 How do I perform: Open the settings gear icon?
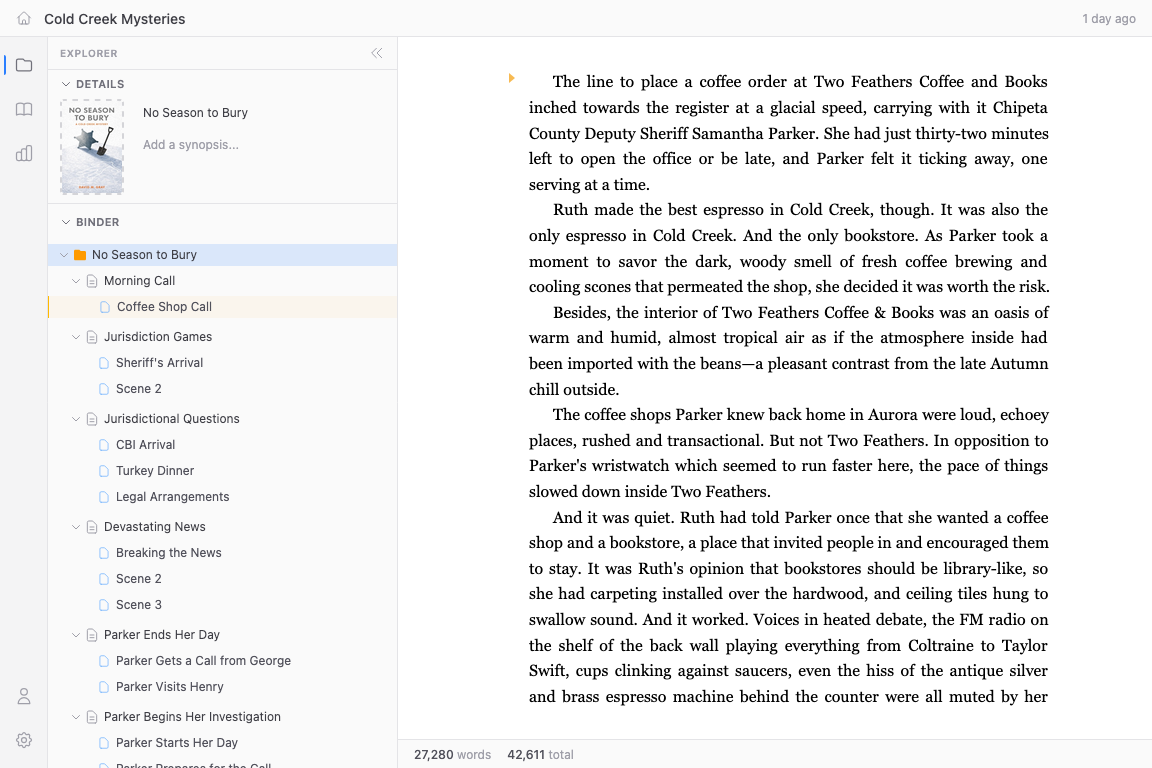pyautogui.click(x=23, y=740)
